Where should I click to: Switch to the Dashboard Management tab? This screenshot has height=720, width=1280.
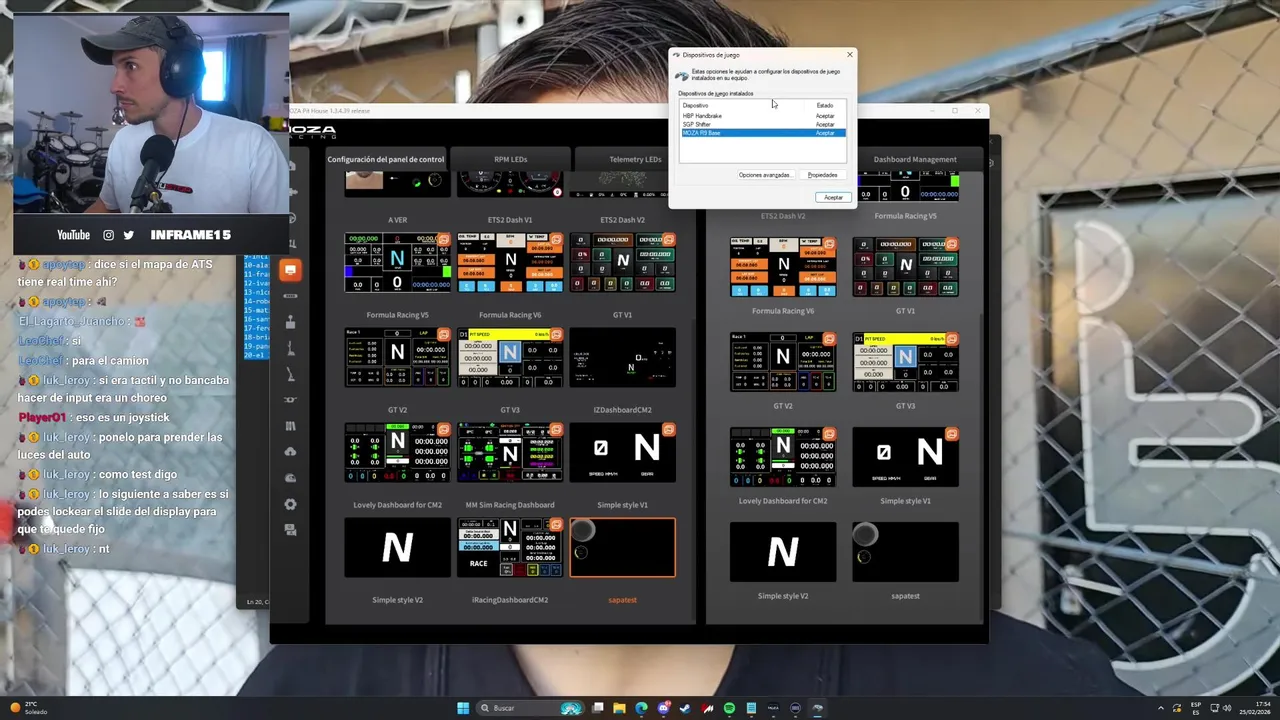click(x=915, y=159)
